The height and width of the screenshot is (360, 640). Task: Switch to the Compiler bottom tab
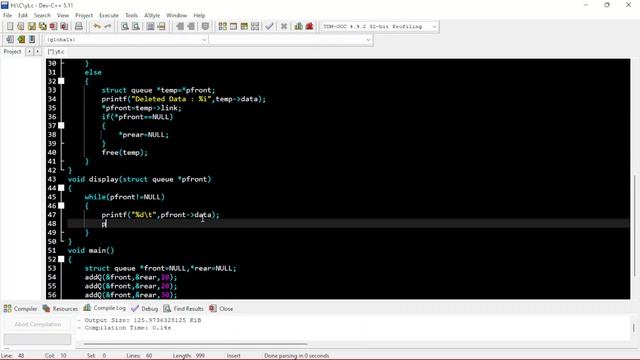tap(20, 309)
